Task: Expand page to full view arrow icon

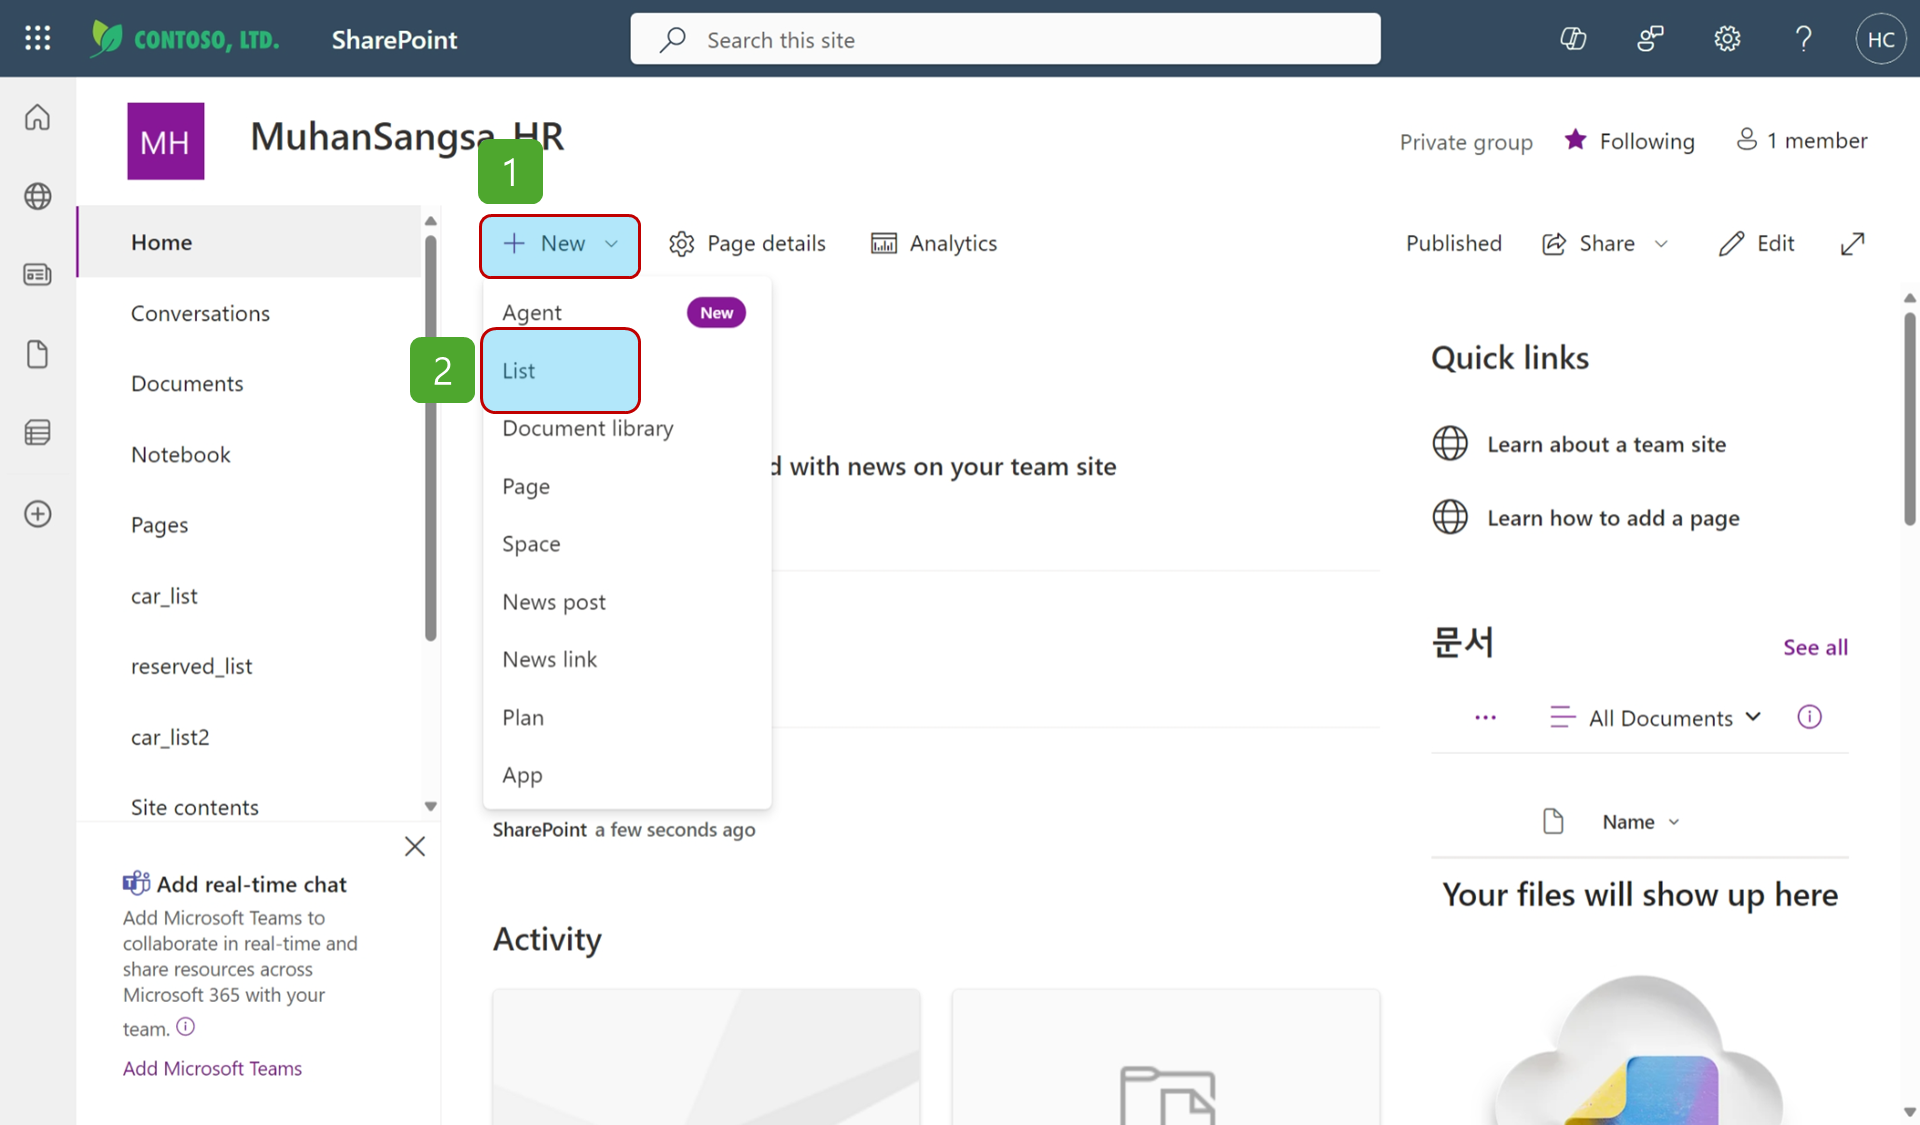Action: point(1852,243)
